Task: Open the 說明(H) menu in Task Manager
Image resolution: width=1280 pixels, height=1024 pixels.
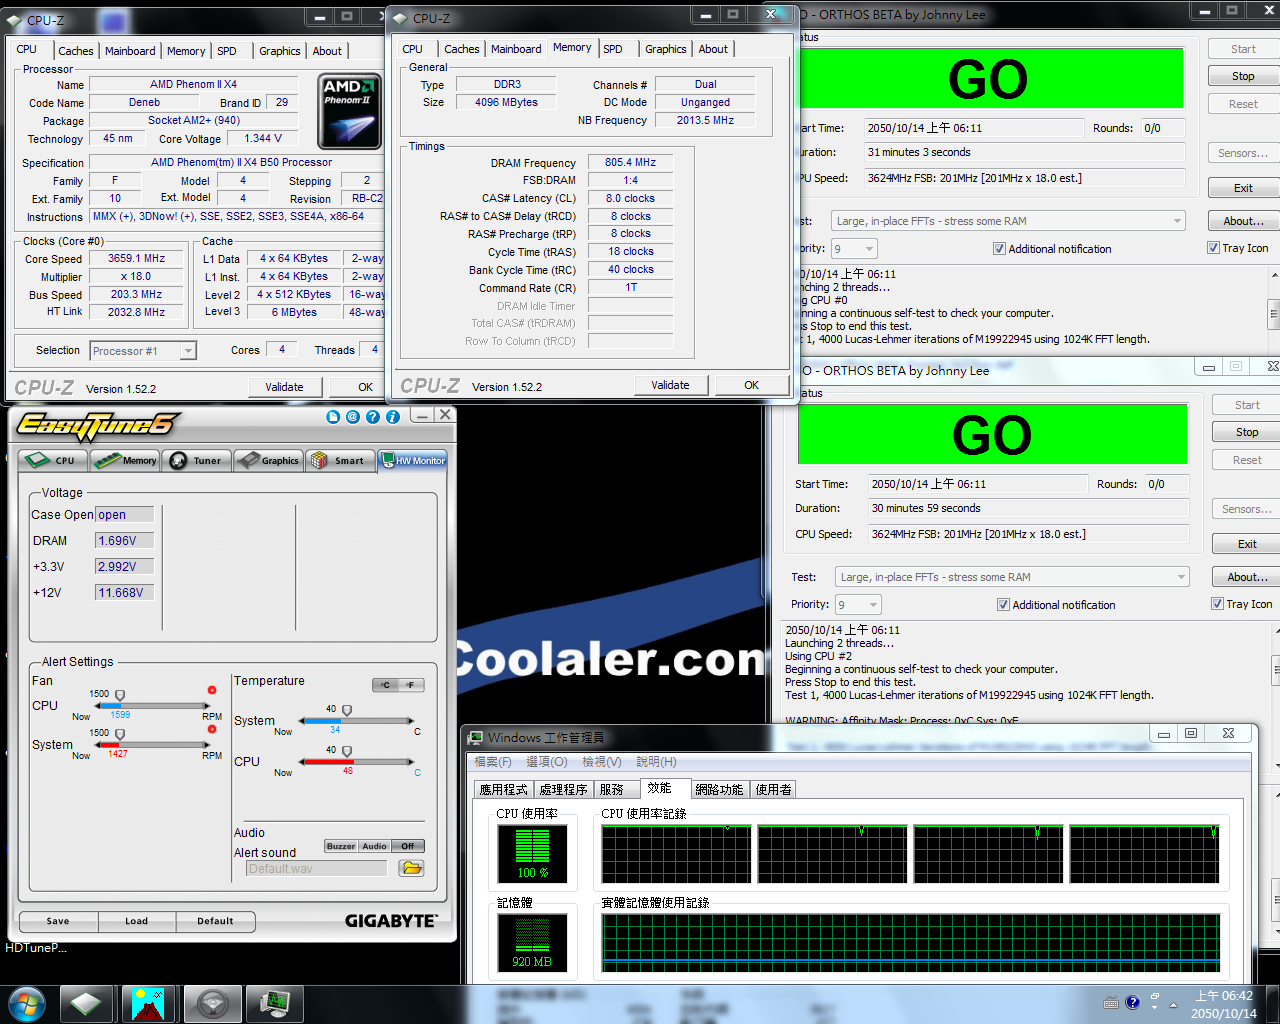Action: click(x=656, y=762)
